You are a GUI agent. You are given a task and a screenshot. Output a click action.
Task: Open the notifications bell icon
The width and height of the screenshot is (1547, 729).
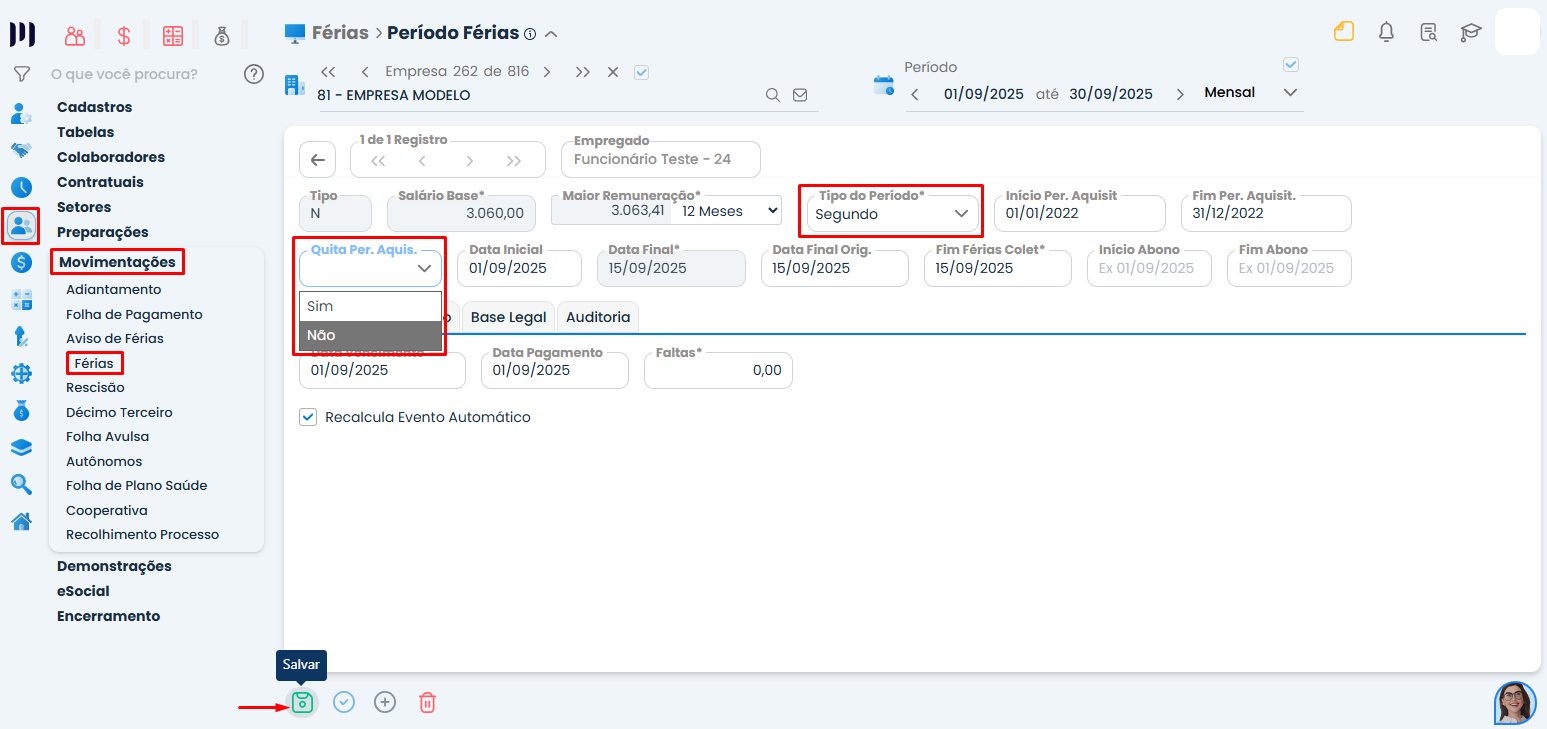pyautogui.click(x=1386, y=32)
